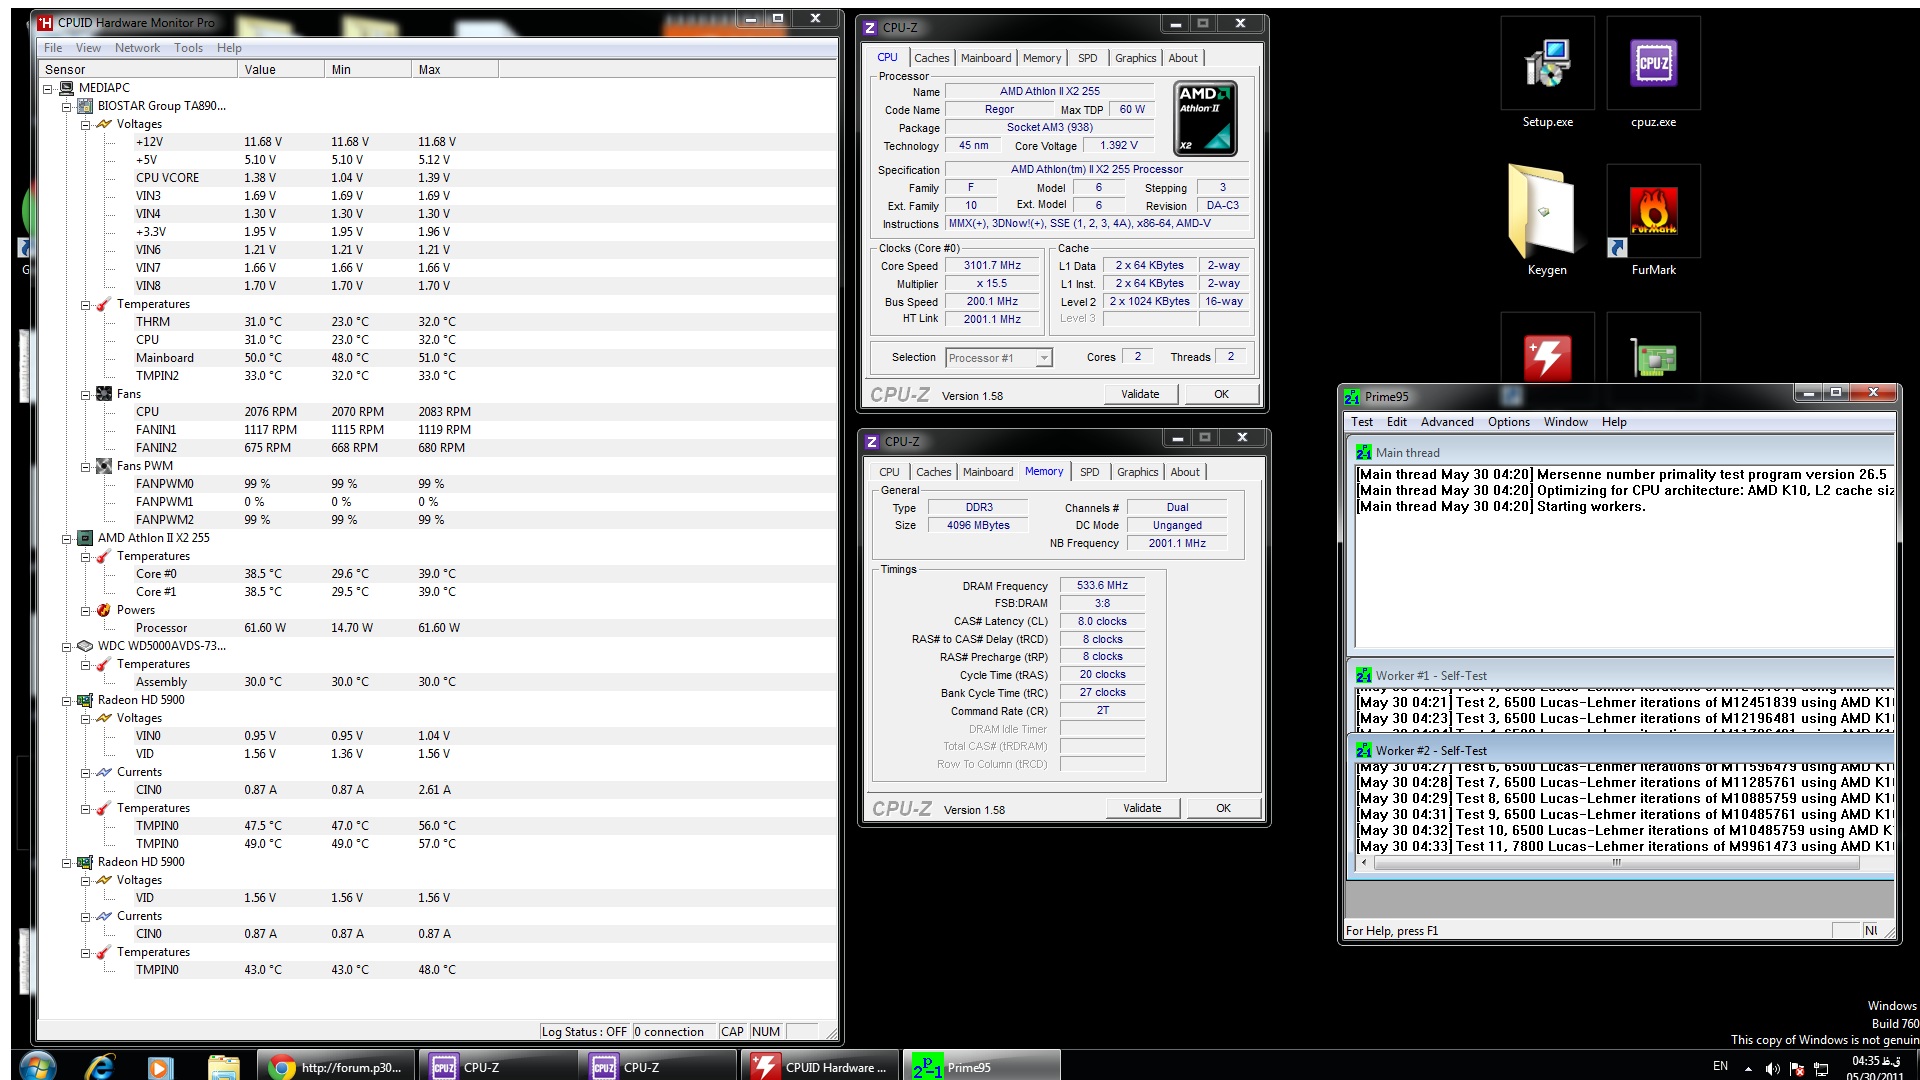Screen dimensions: 1920x1080
Task: Collapse the Fans PWM node
Action: 86,466
